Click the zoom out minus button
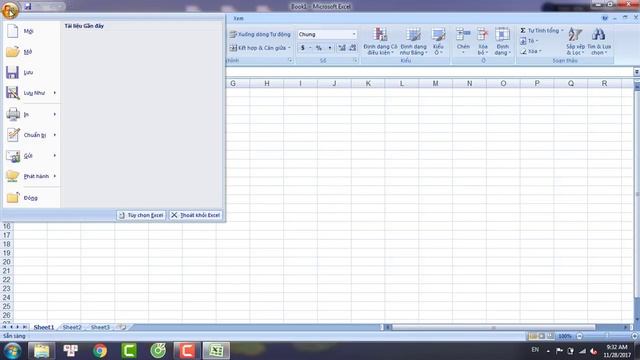The width and height of the screenshot is (640, 360). coord(579,336)
